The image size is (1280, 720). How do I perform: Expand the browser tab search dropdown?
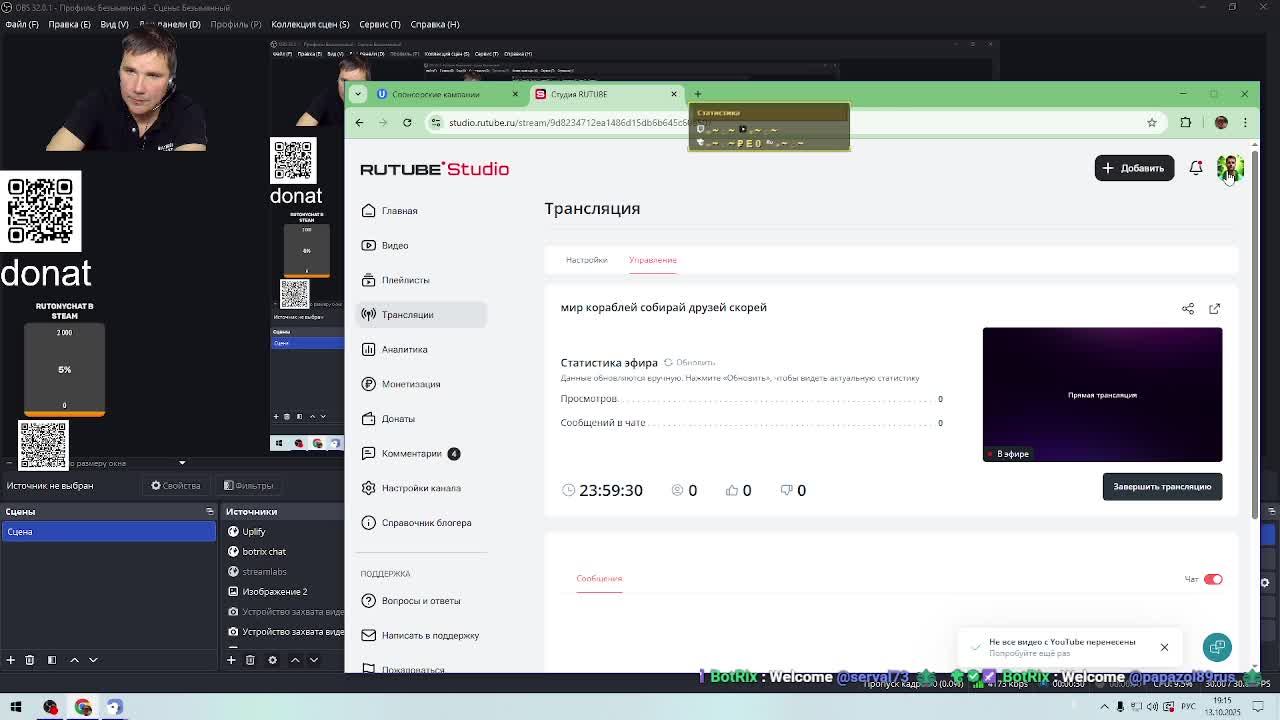[x=358, y=94]
